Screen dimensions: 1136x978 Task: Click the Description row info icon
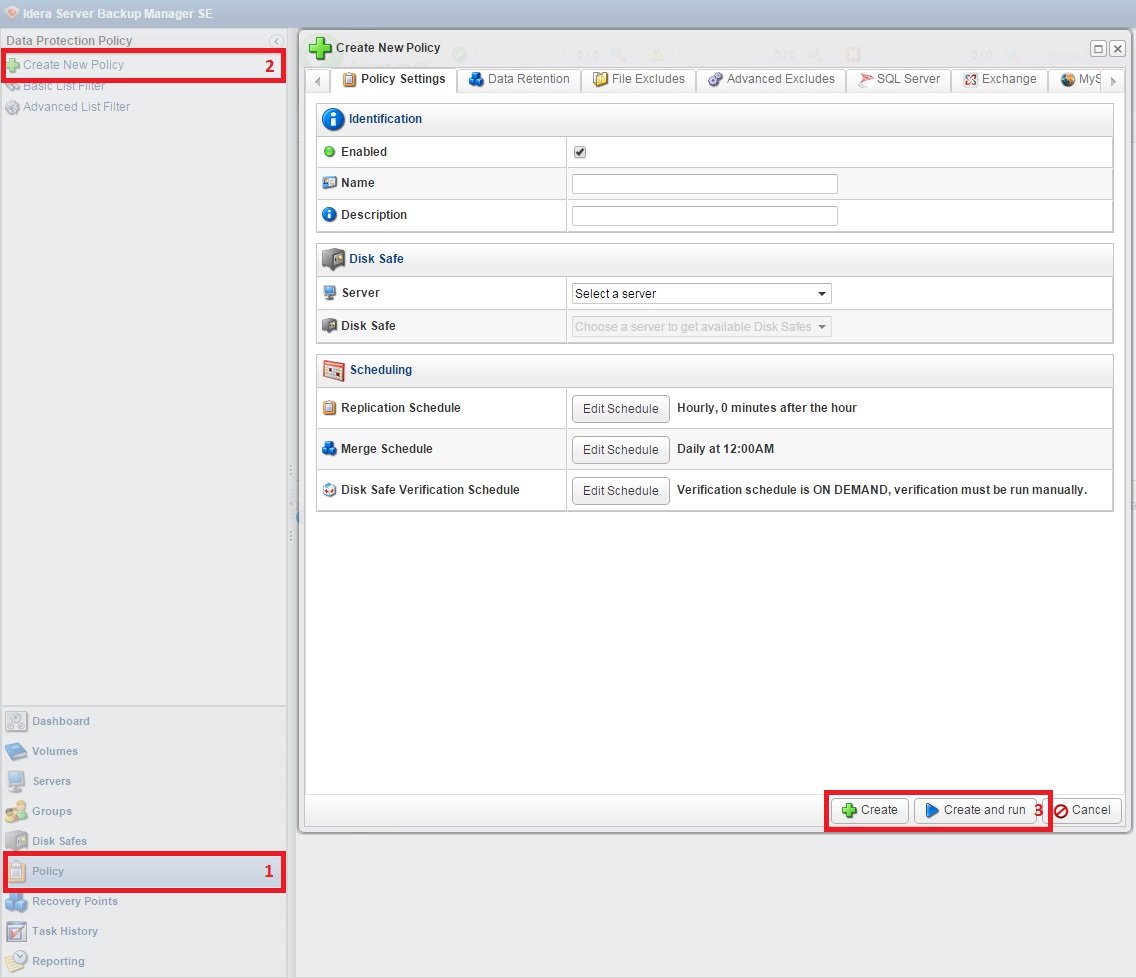coord(330,214)
